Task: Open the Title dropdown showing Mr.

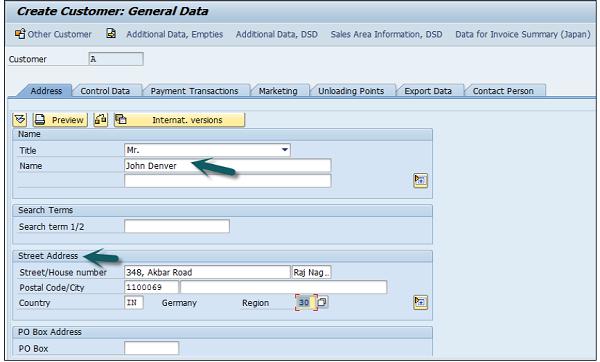Action: (x=207, y=150)
